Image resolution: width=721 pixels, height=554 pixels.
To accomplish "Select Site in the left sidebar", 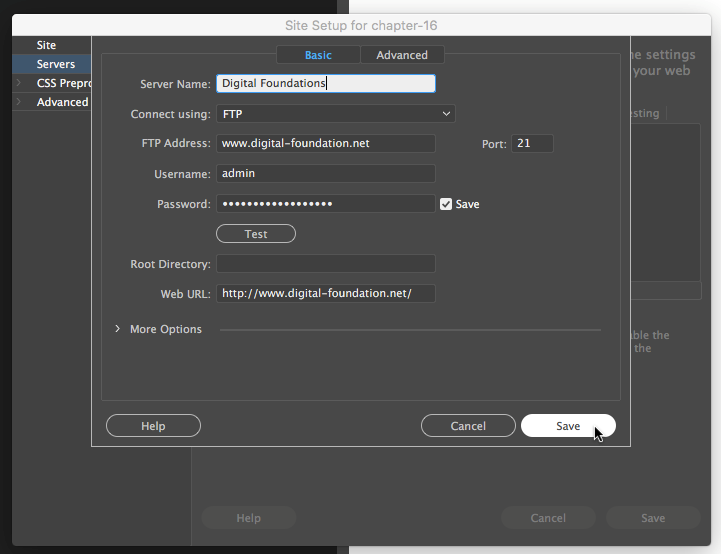I will tap(47, 45).
